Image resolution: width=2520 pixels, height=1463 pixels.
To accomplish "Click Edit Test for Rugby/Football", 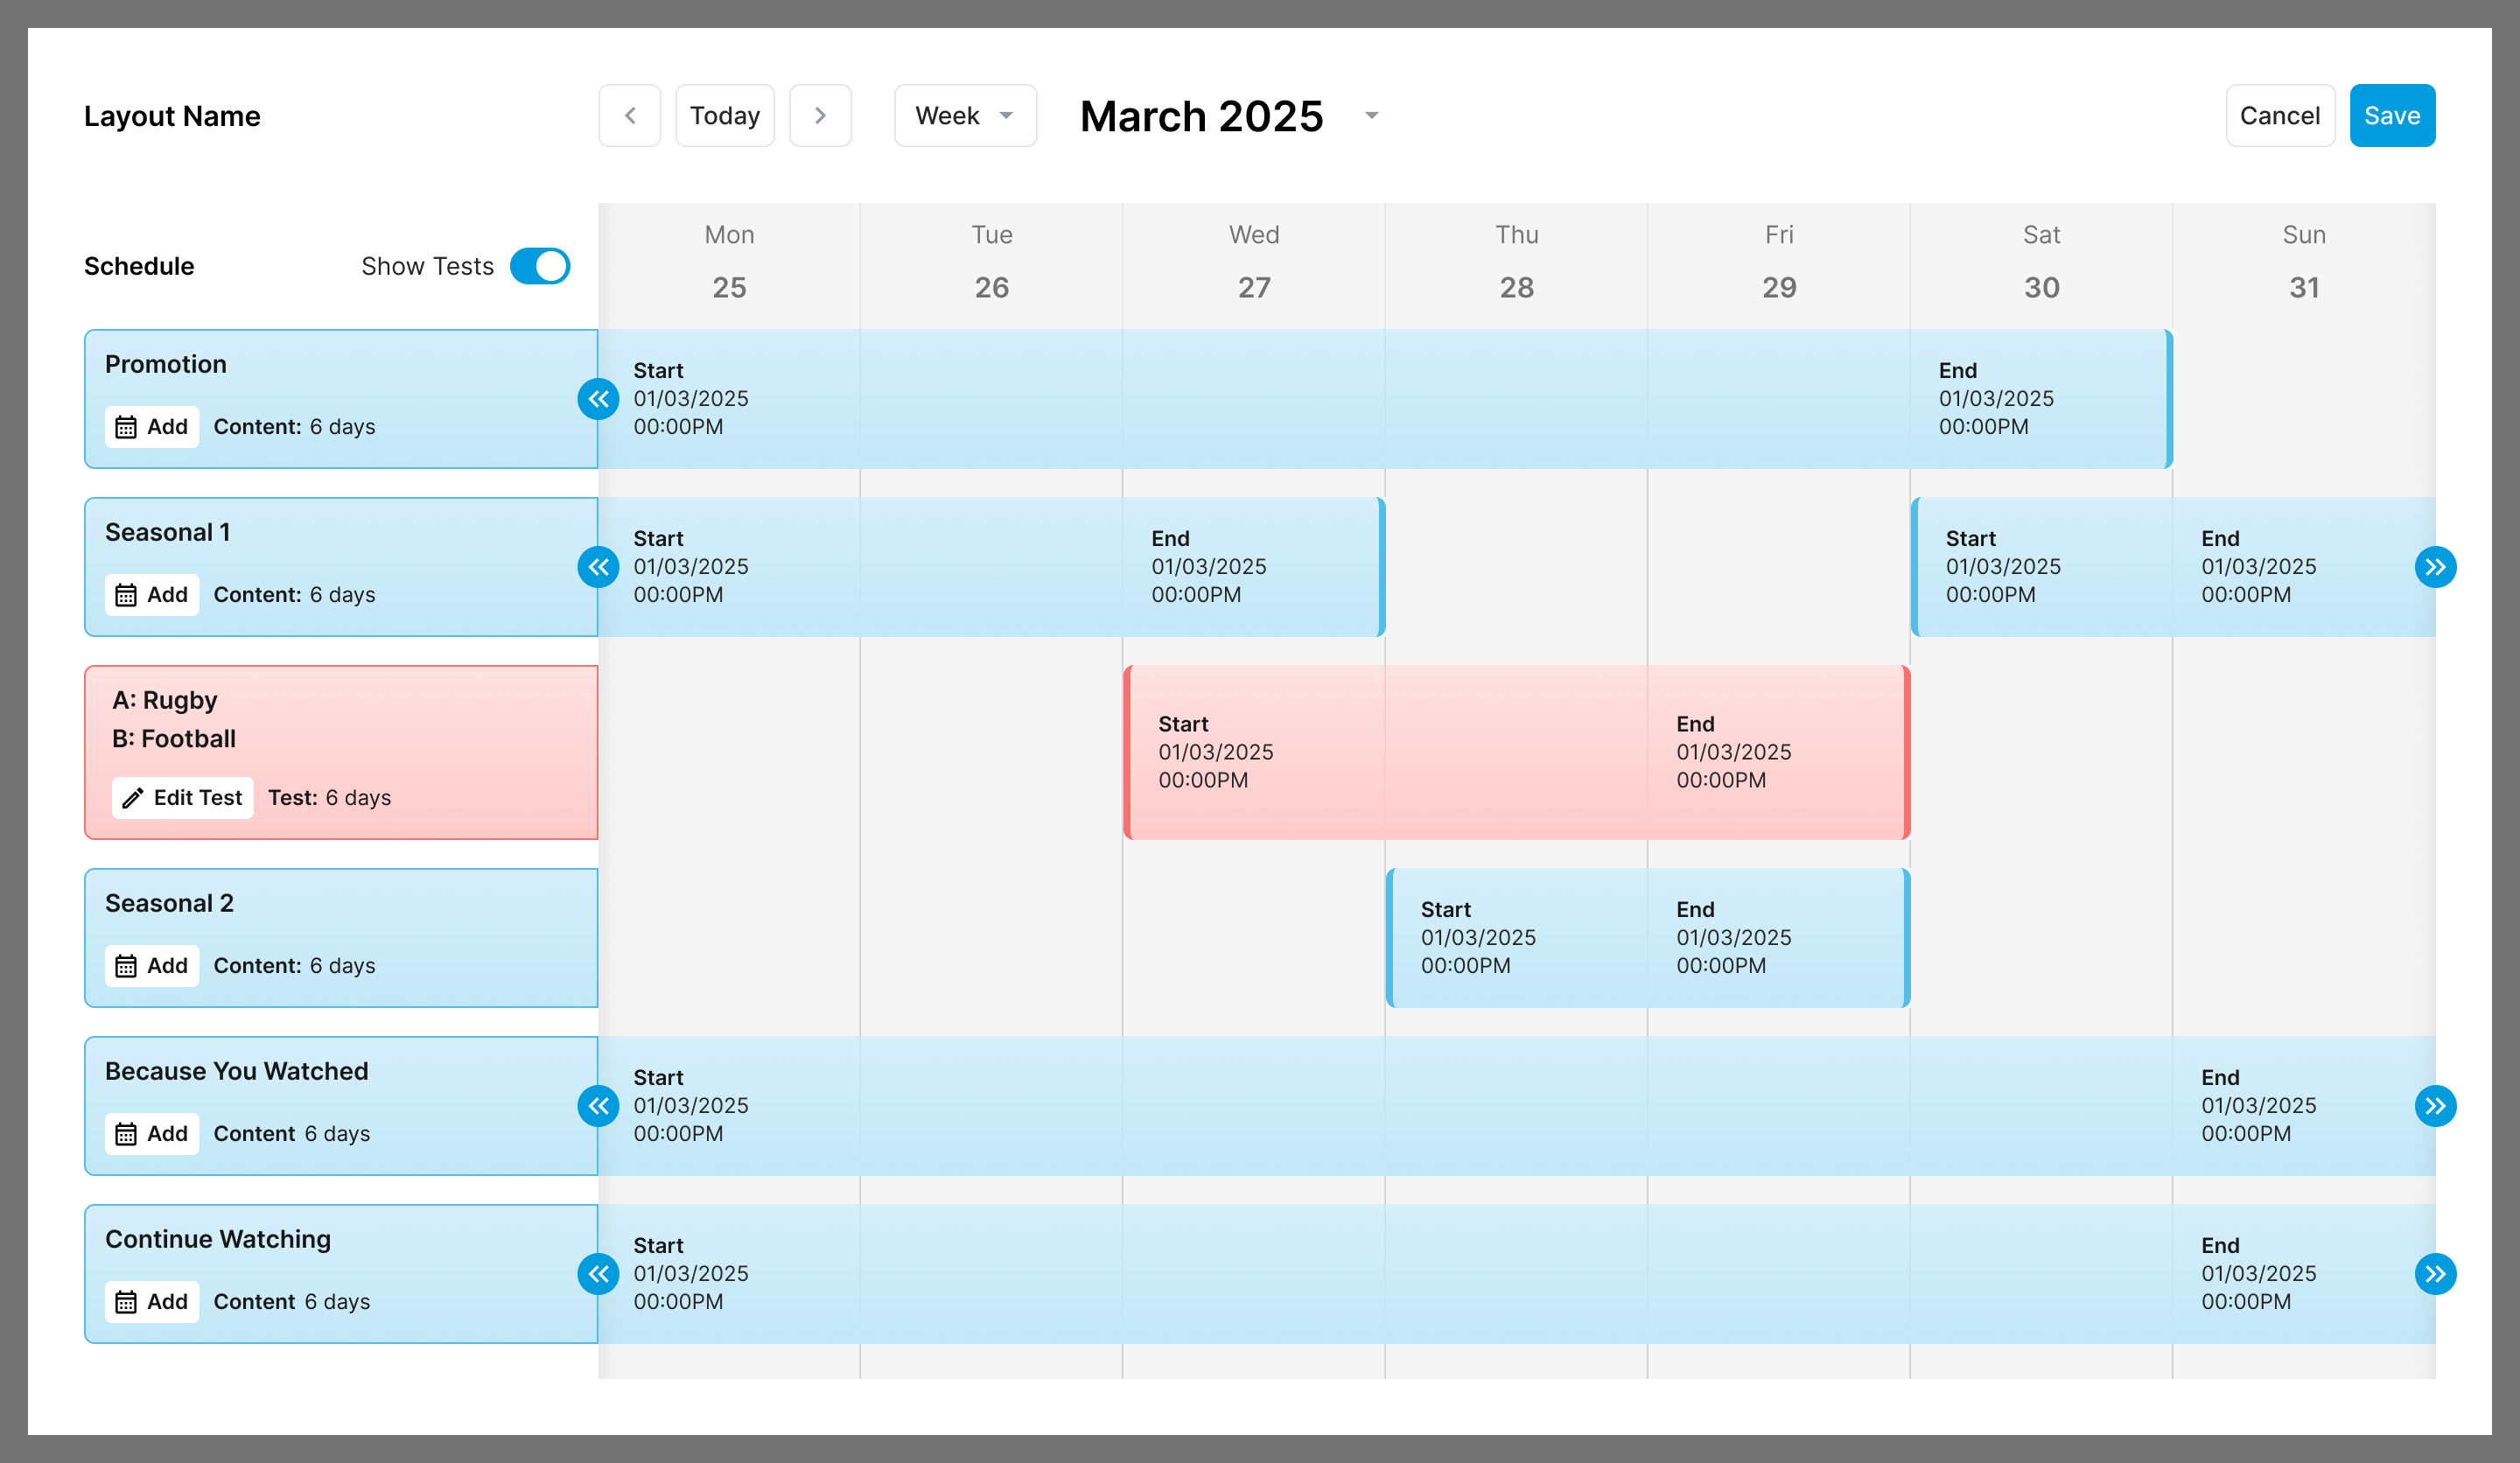I will (x=183, y=798).
